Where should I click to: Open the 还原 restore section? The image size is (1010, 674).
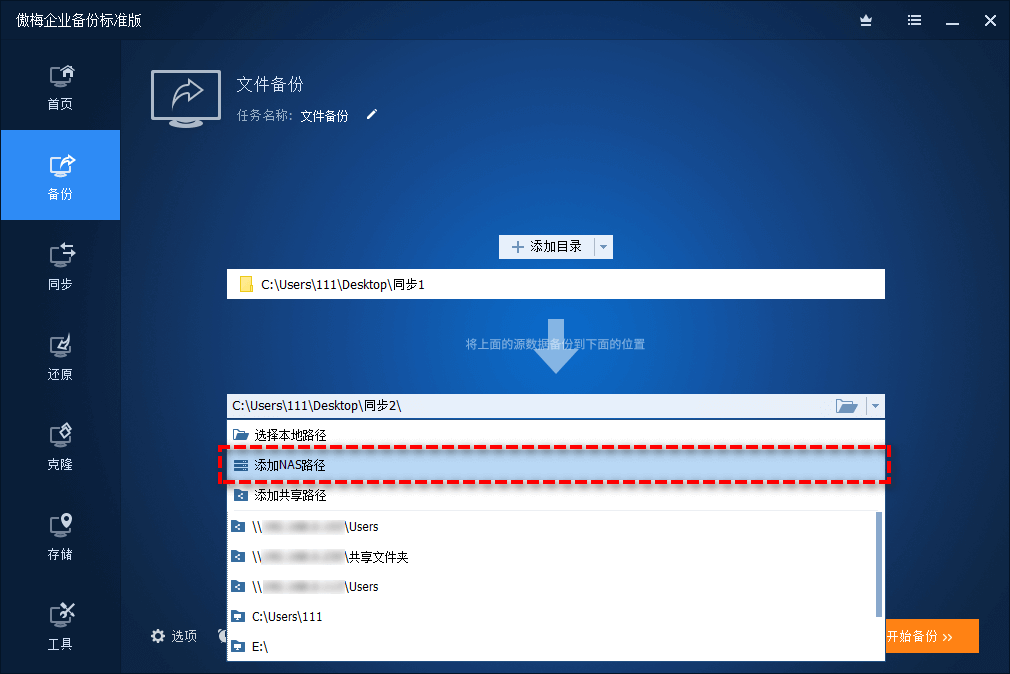61,356
